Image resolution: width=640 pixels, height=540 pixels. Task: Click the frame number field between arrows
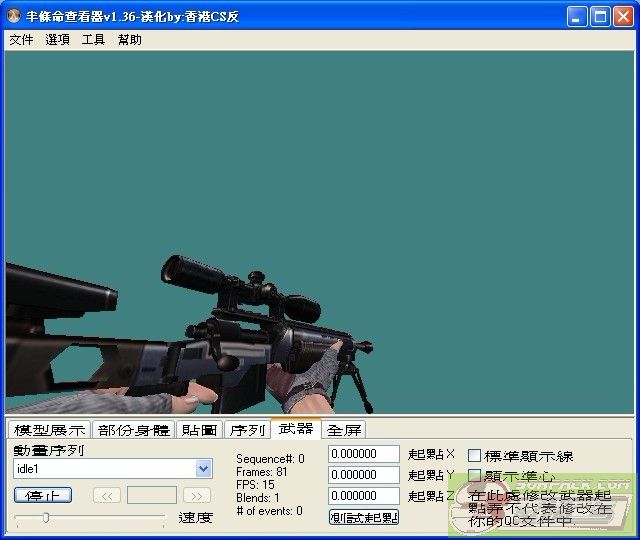click(152, 495)
